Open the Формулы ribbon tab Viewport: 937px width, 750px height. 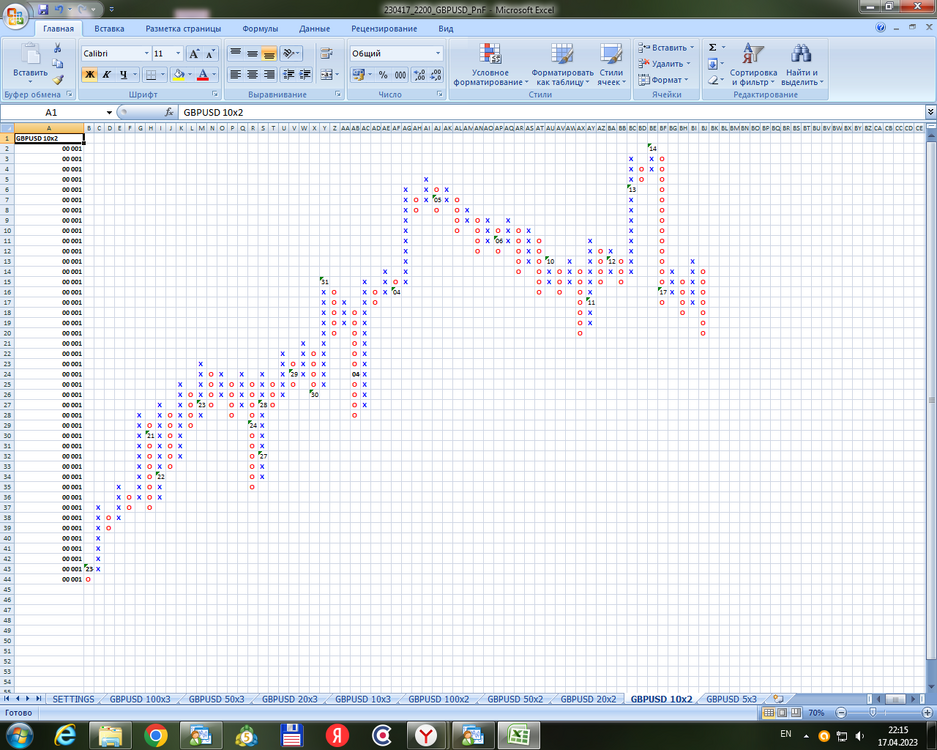click(260, 29)
